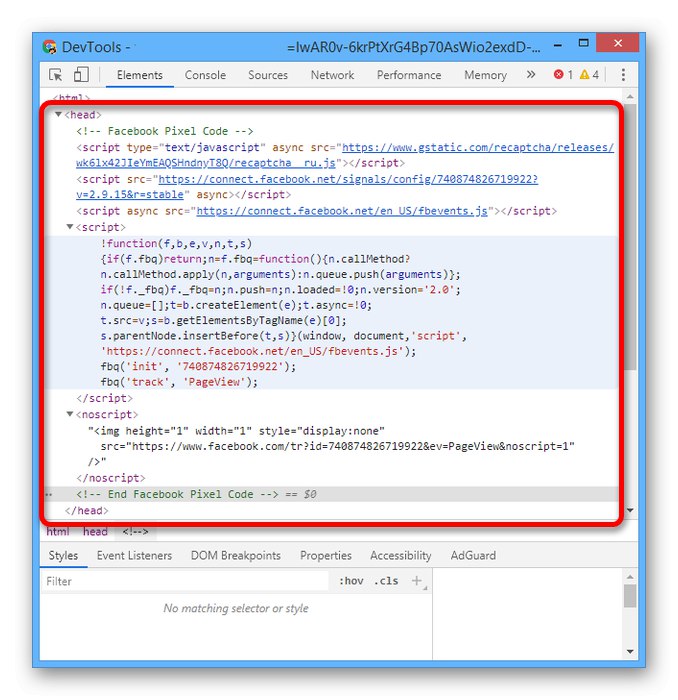Click the html breadcrumb item

[58, 531]
